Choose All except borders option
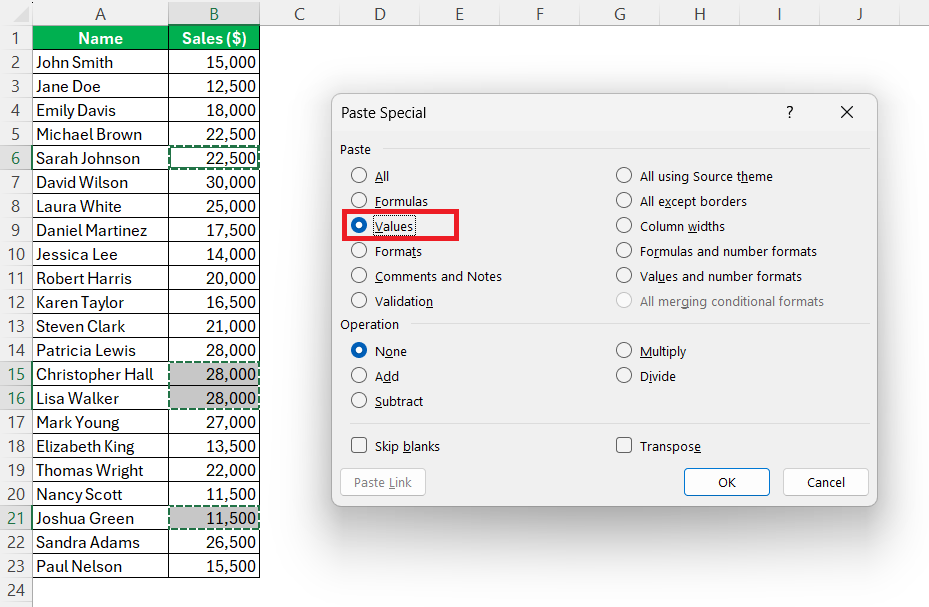929x607 pixels. pos(681,201)
